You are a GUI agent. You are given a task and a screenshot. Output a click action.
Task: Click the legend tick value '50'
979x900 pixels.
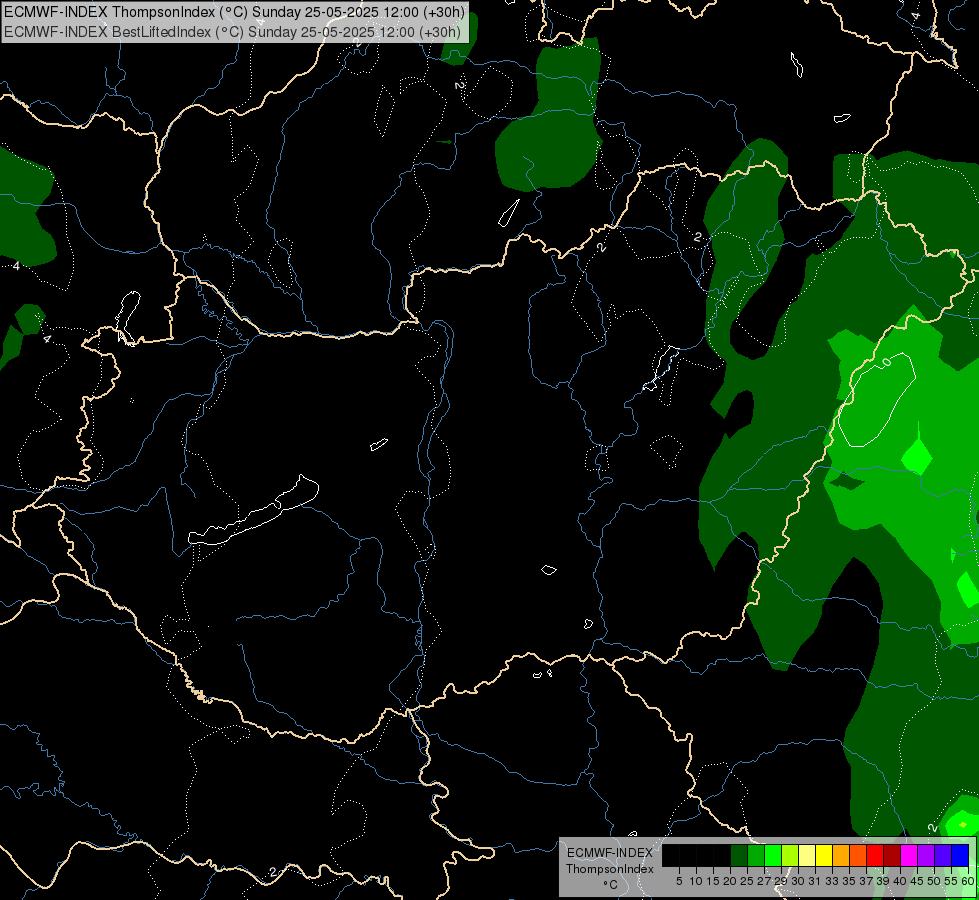pyautogui.click(x=934, y=881)
